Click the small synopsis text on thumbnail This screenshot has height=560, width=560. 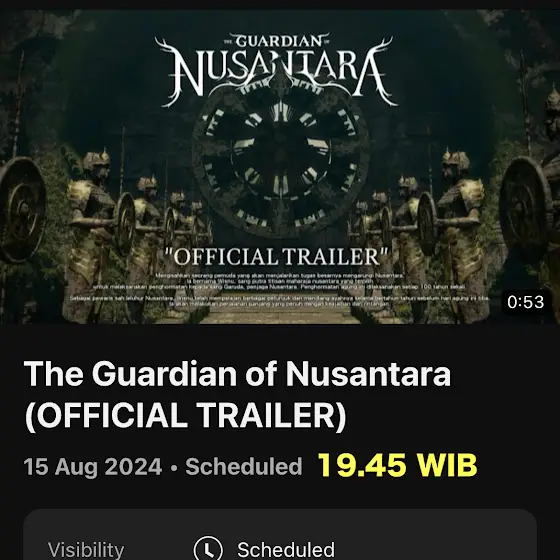pyautogui.click(x=280, y=290)
